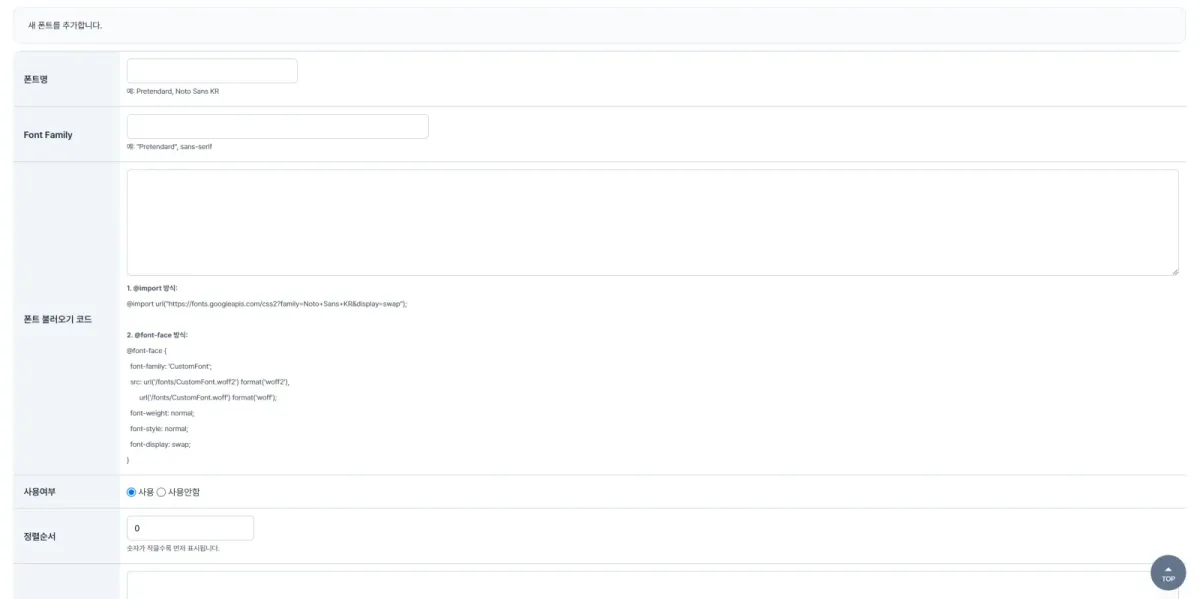Select the 사용 radio button
Viewport: 1200px width, 599px height.
pyautogui.click(x=132, y=492)
